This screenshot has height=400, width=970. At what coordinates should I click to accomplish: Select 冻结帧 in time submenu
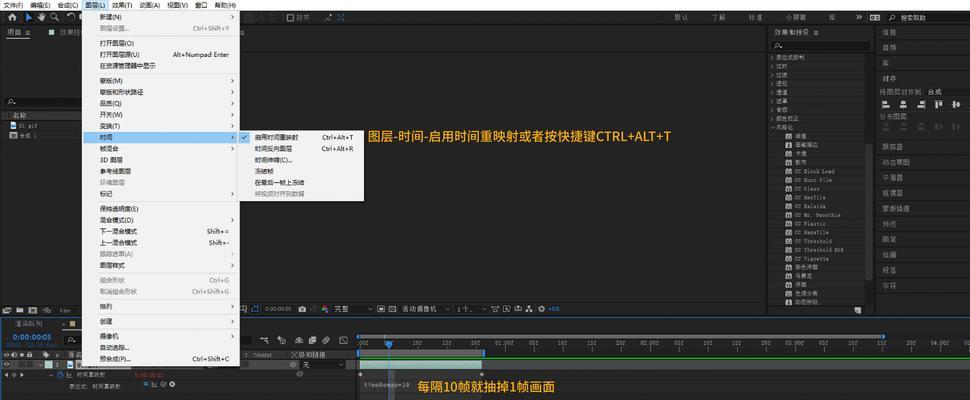[301, 171]
